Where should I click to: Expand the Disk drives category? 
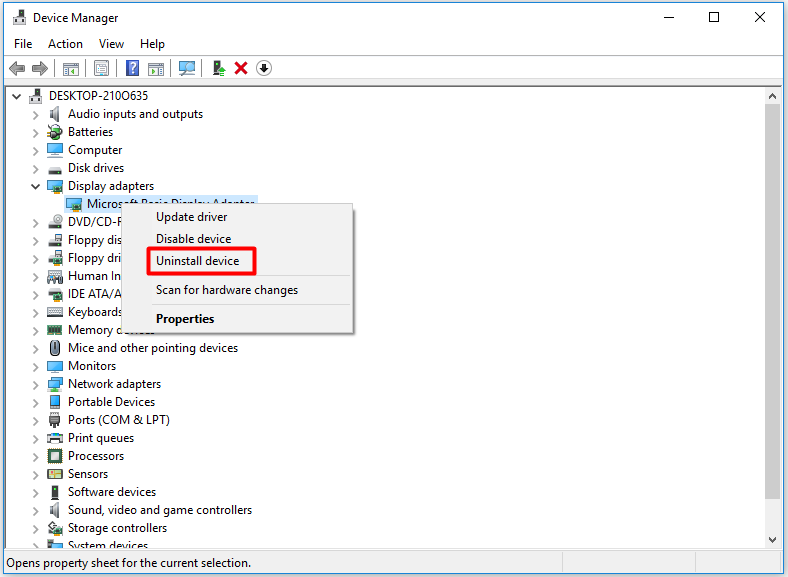(x=35, y=169)
